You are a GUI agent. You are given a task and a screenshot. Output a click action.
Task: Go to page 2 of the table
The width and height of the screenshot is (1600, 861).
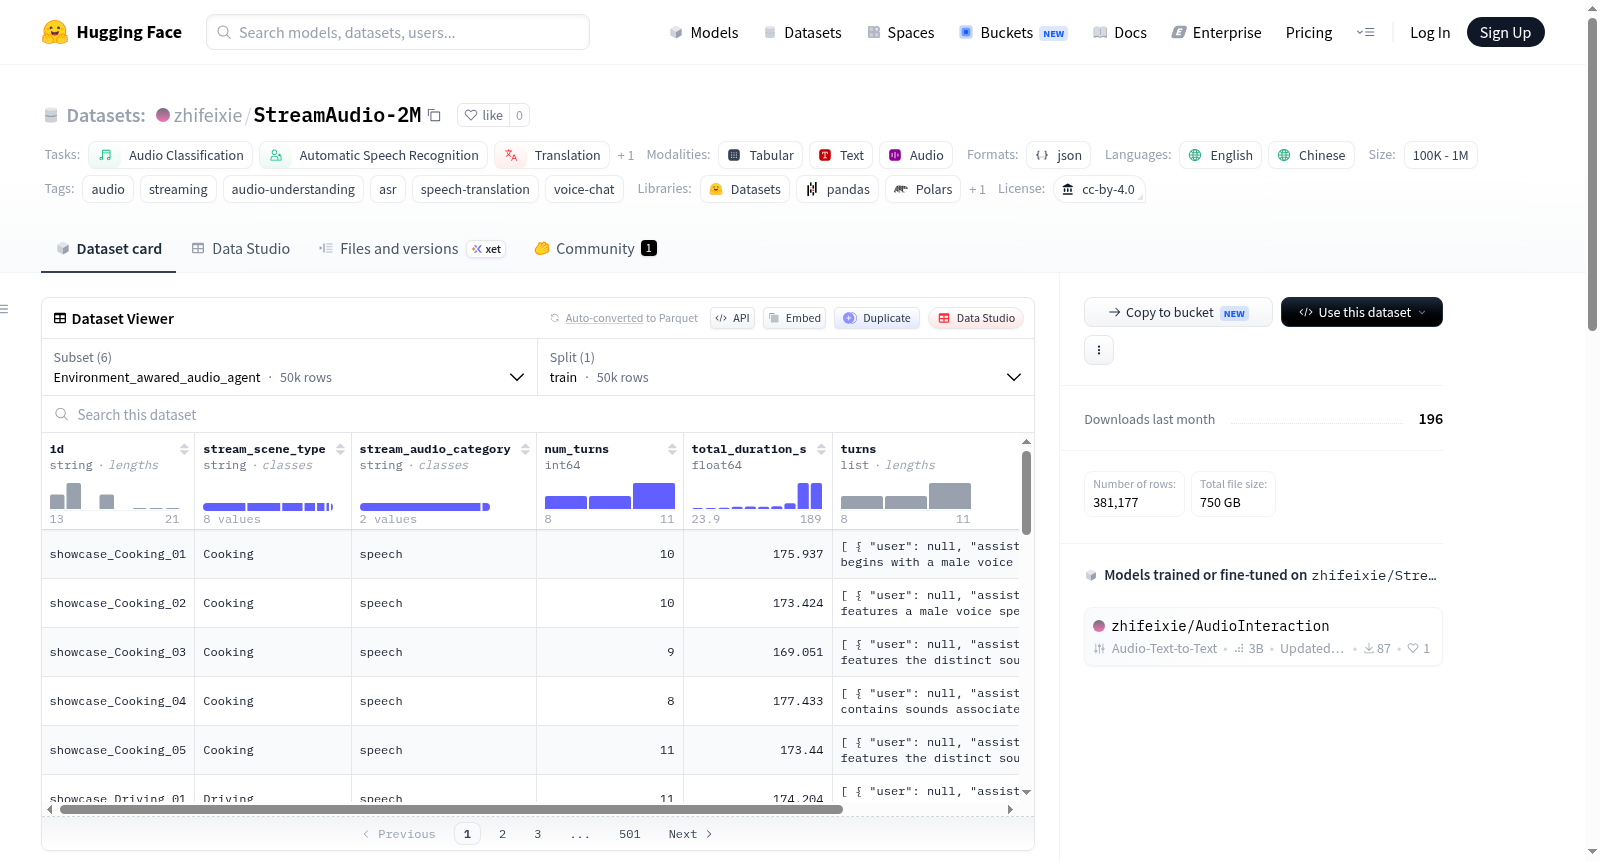[502, 834]
